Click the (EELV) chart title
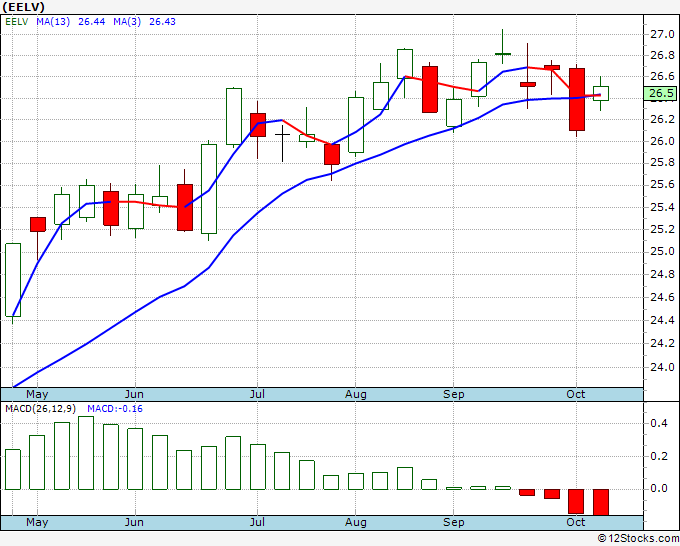This screenshot has height=546, width=680. pos(23,7)
